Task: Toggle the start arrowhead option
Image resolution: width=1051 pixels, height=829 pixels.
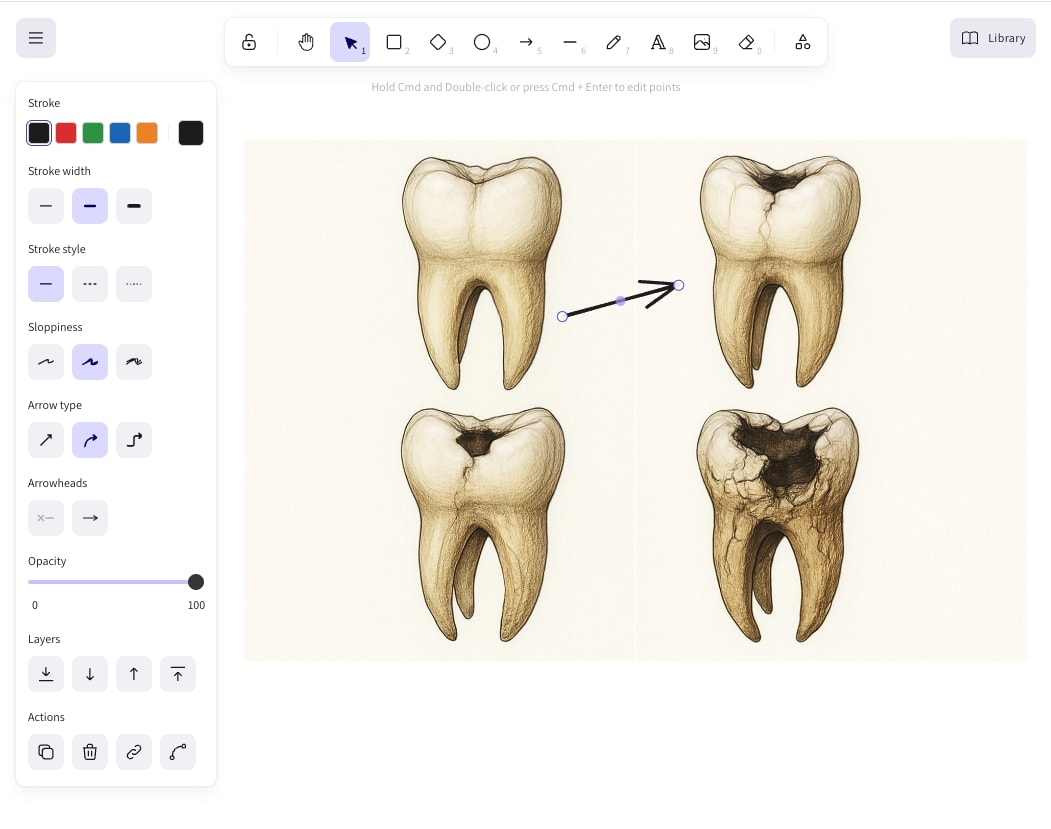Action: (x=46, y=518)
